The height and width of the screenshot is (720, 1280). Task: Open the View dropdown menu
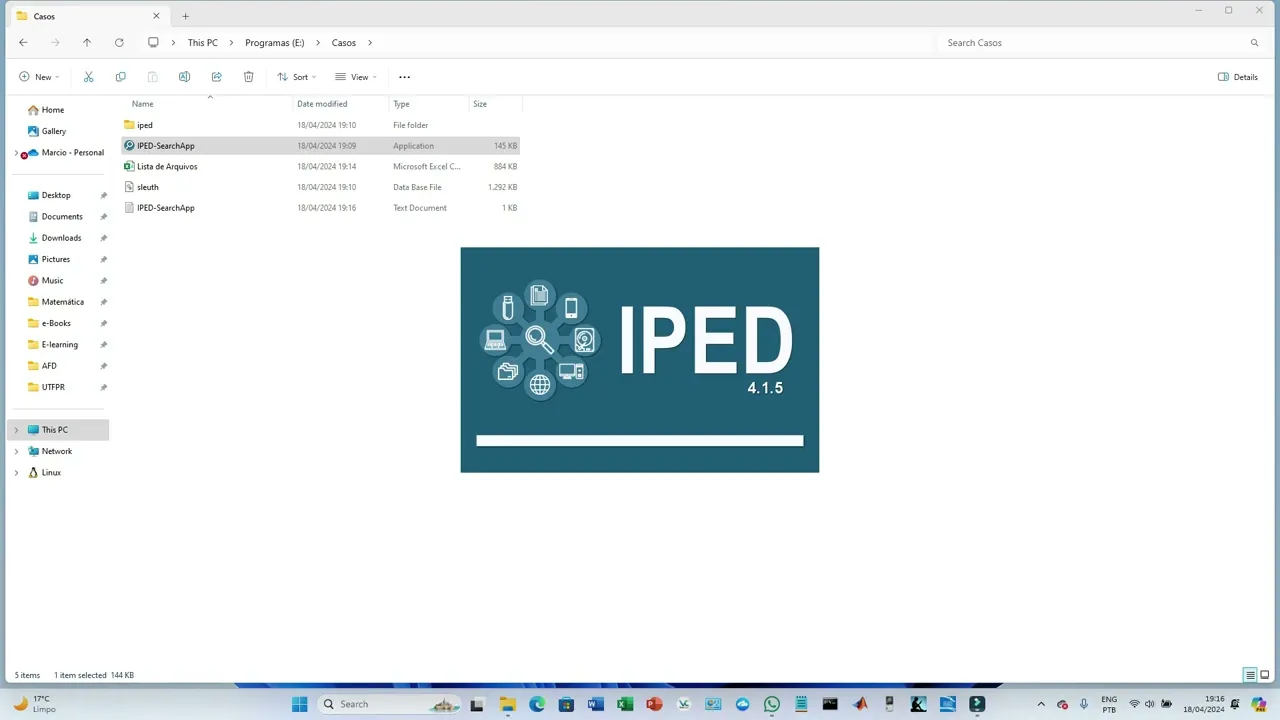point(356,77)
